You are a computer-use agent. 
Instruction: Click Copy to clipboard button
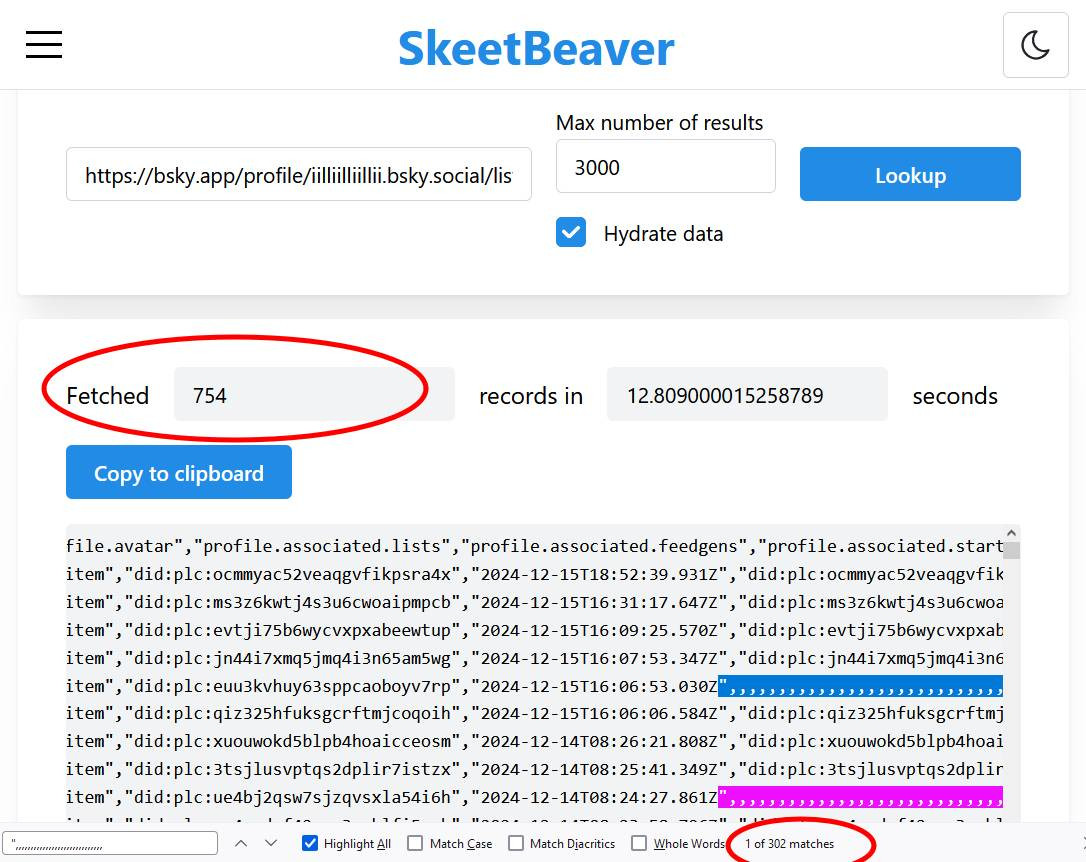pyautogui.click(x=179, y=472)
